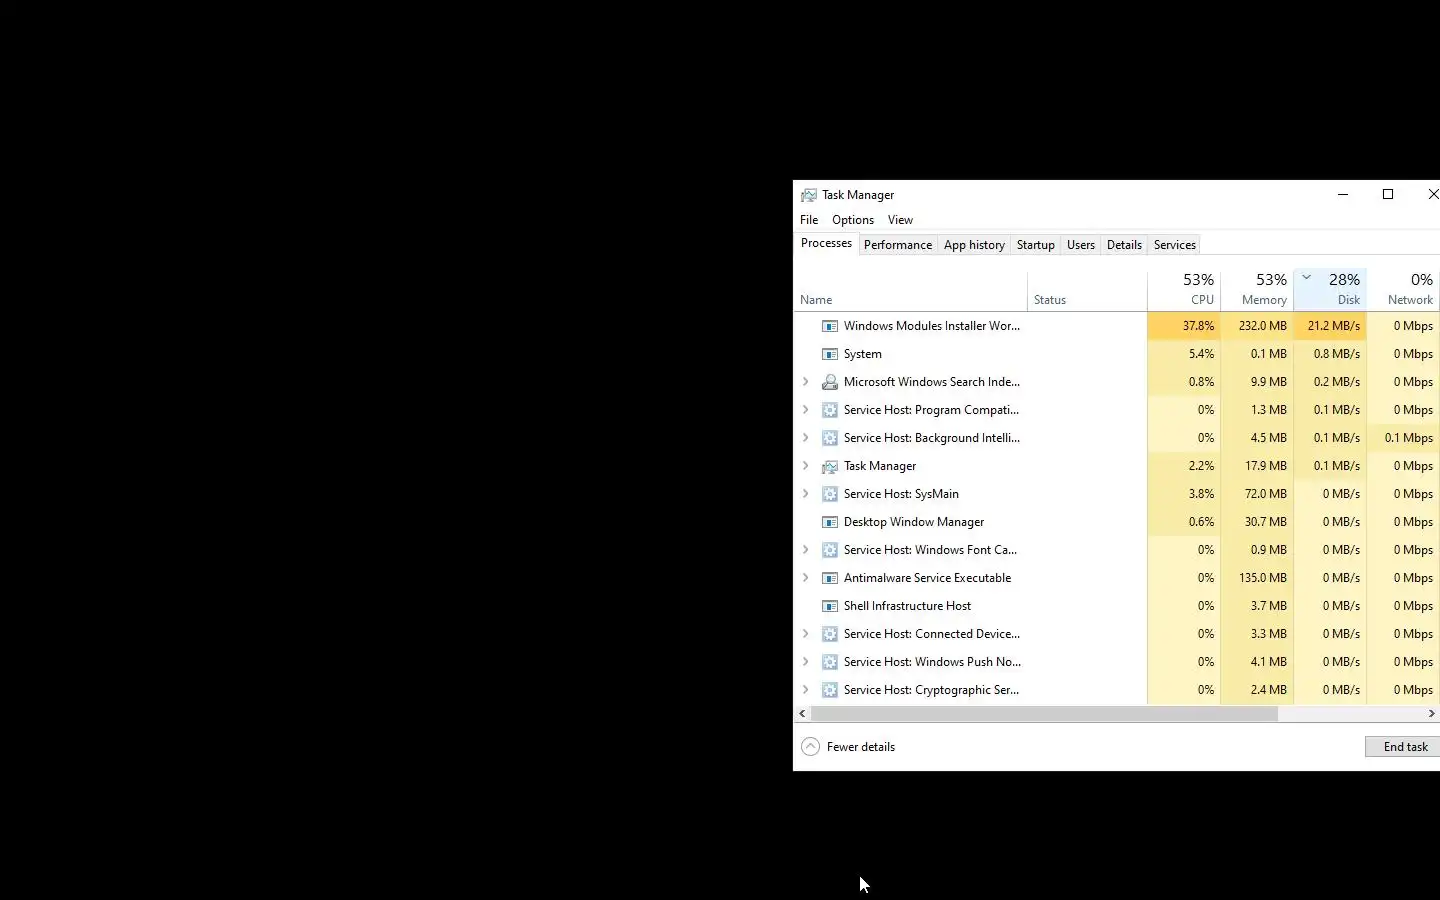The width and height of the screenshot is (1440, 900).
Task: Click the Disk column header with sort arrow
Action: coord(1330,290)
